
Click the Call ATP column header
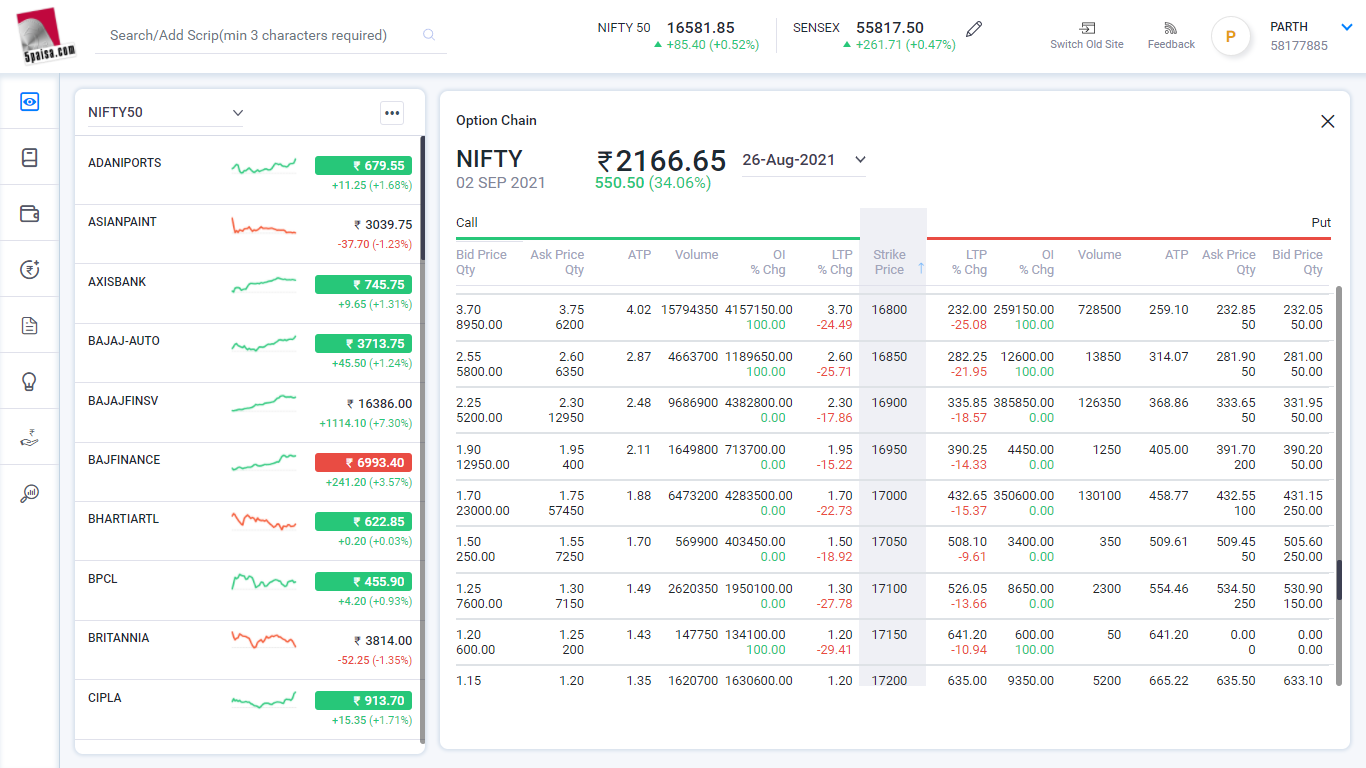coord(639,255)
